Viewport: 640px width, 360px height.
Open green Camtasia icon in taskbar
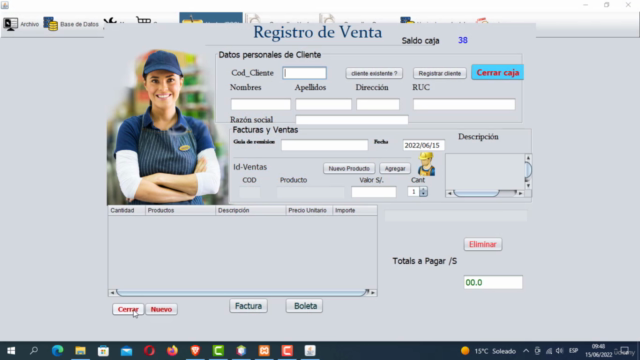218,351
